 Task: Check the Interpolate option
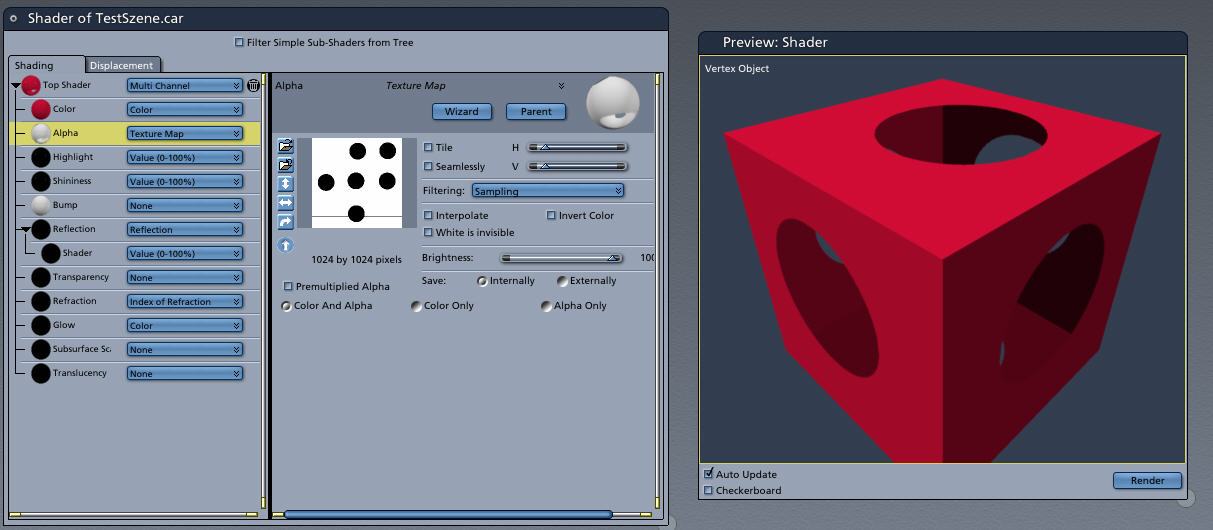click(x=429, y=215)
